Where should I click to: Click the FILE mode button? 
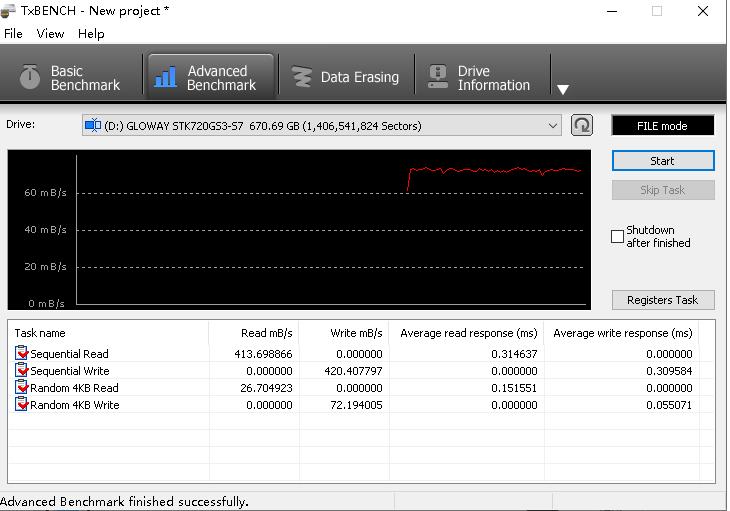(x=662, y=126)
